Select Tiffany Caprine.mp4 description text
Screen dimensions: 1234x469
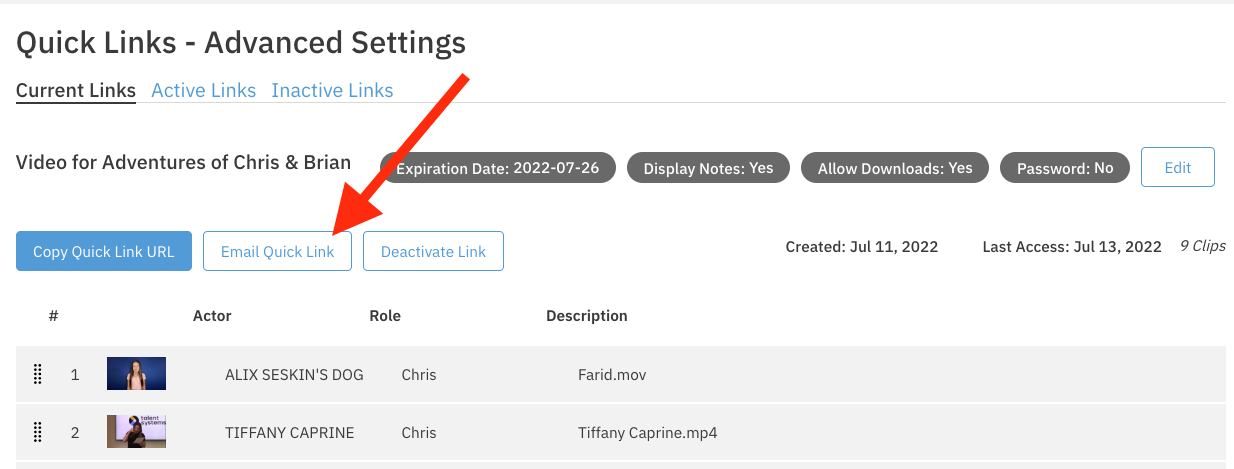coord(647,433)
